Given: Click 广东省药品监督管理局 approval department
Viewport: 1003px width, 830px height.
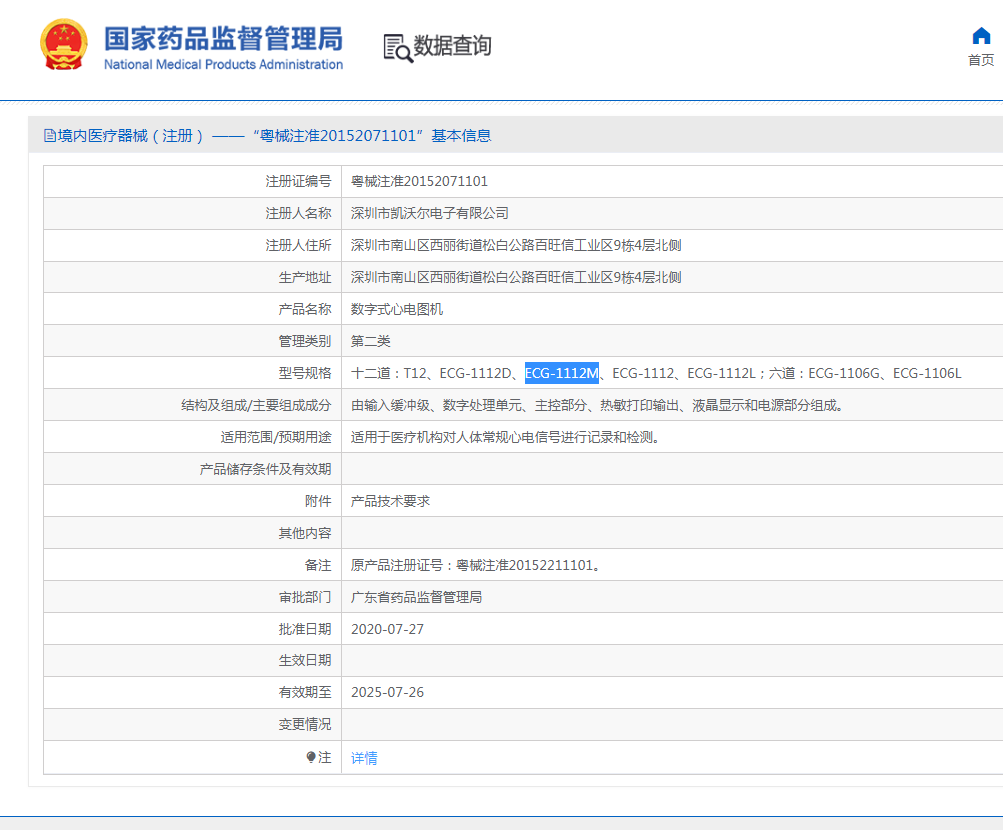Looking at the screenshot, I should [x=416, y=597].
